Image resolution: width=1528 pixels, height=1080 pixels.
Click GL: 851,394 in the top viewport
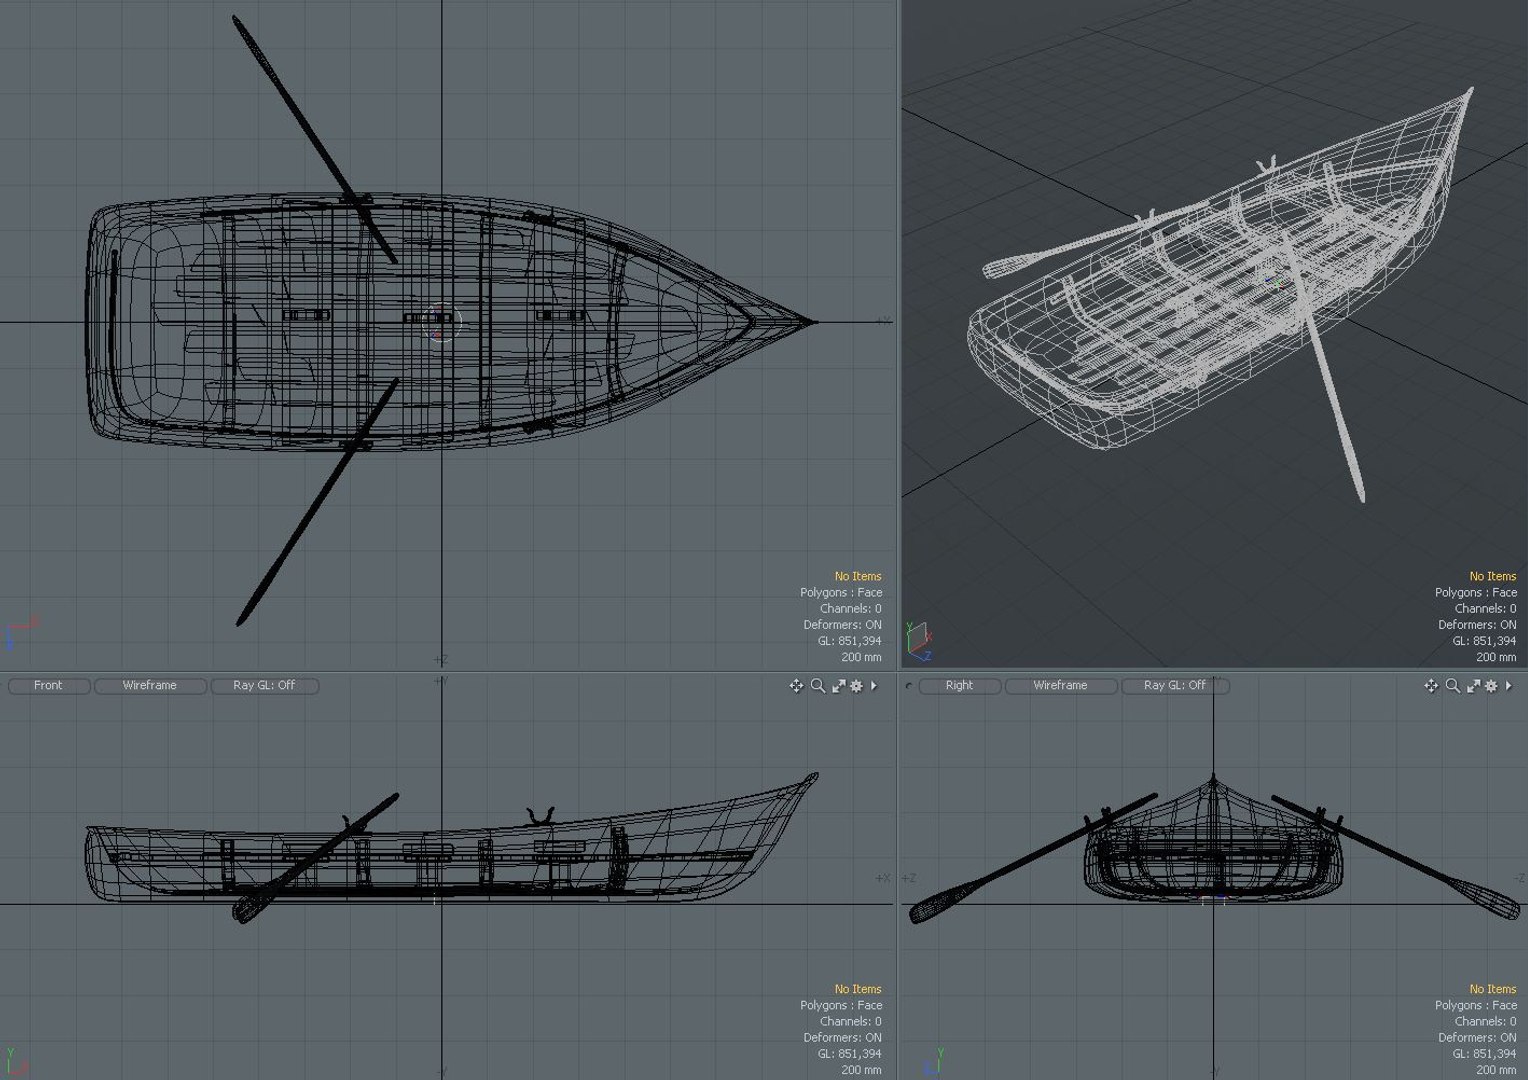(849, 641)
